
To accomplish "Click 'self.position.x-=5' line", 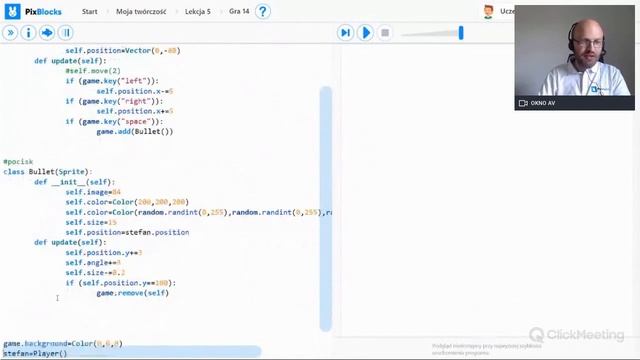I will [135, 91].
